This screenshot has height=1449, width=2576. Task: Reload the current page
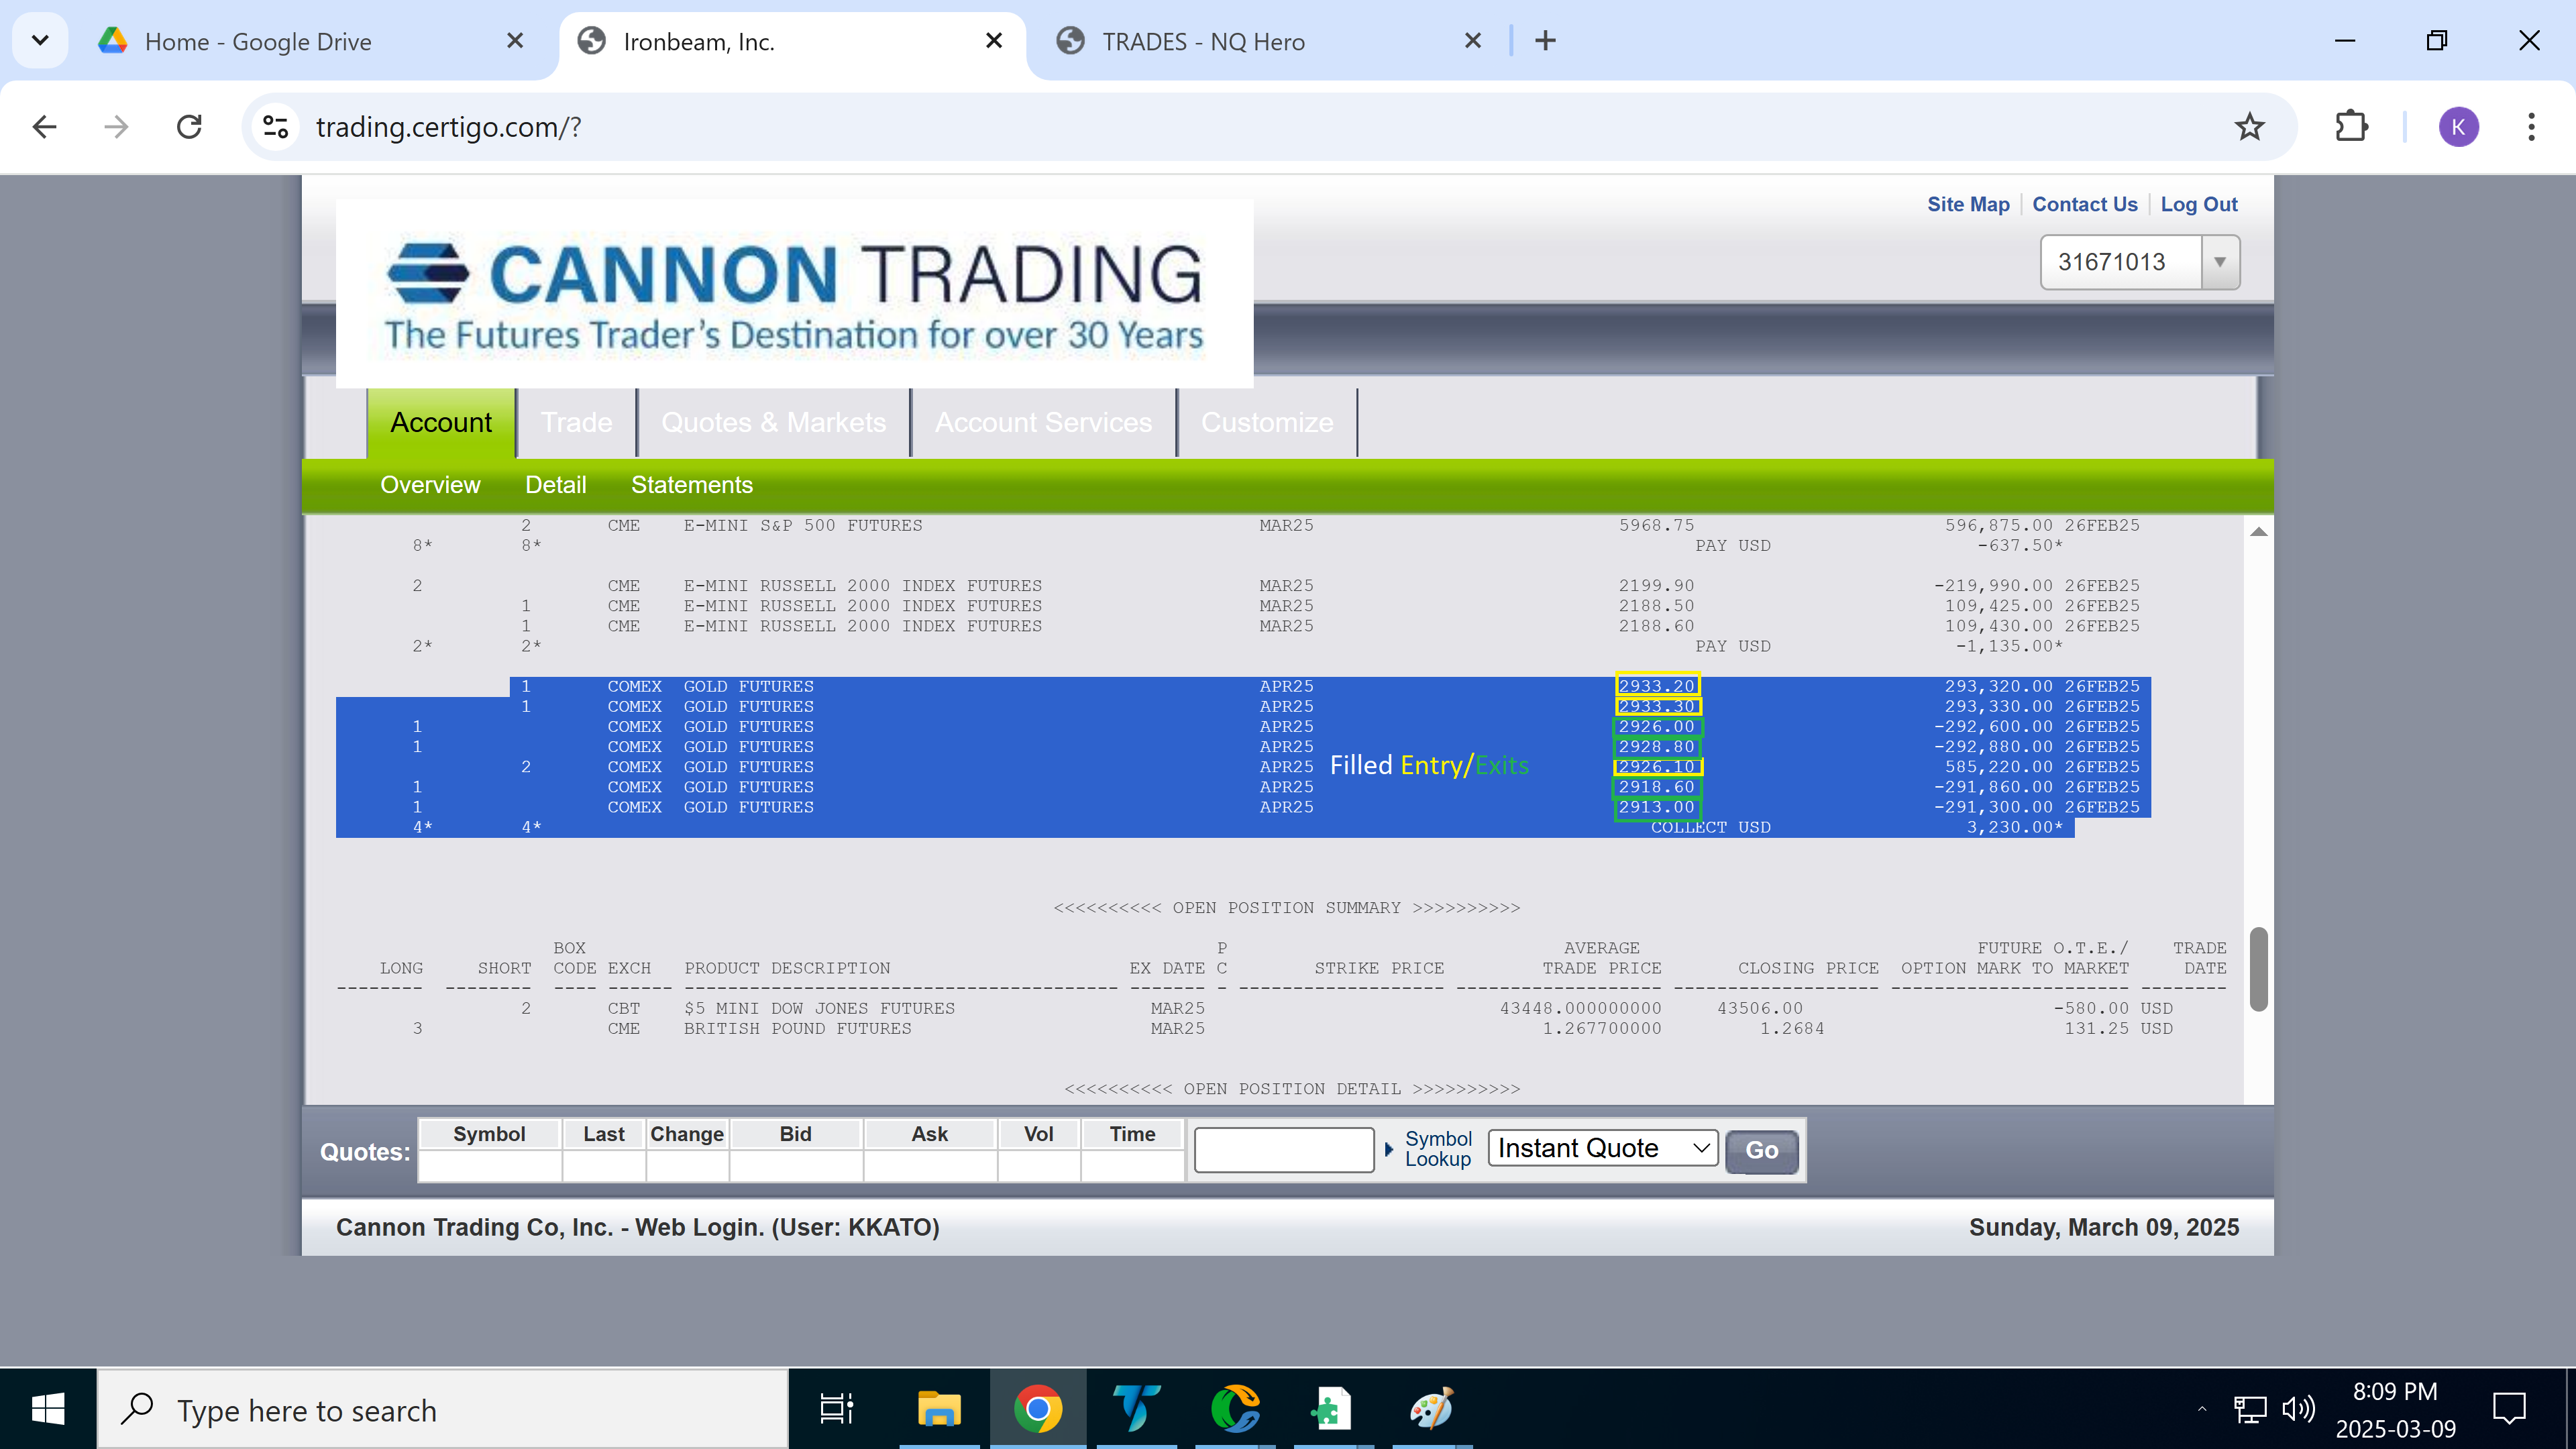point(189,127)
